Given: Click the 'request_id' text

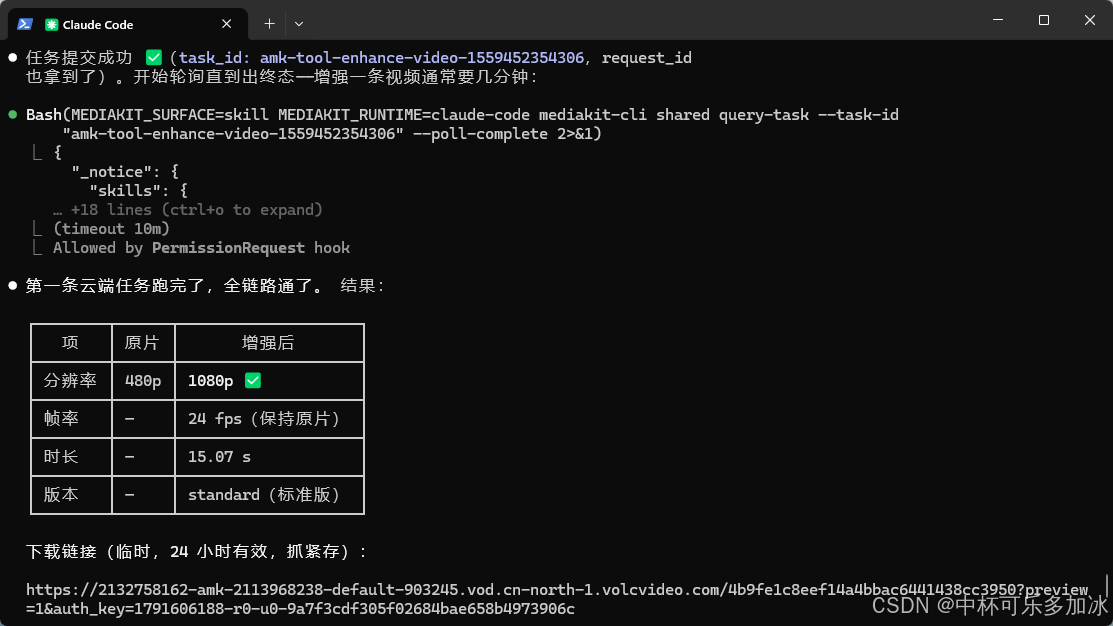Looking at the screenshot, I should click(647, 57).
